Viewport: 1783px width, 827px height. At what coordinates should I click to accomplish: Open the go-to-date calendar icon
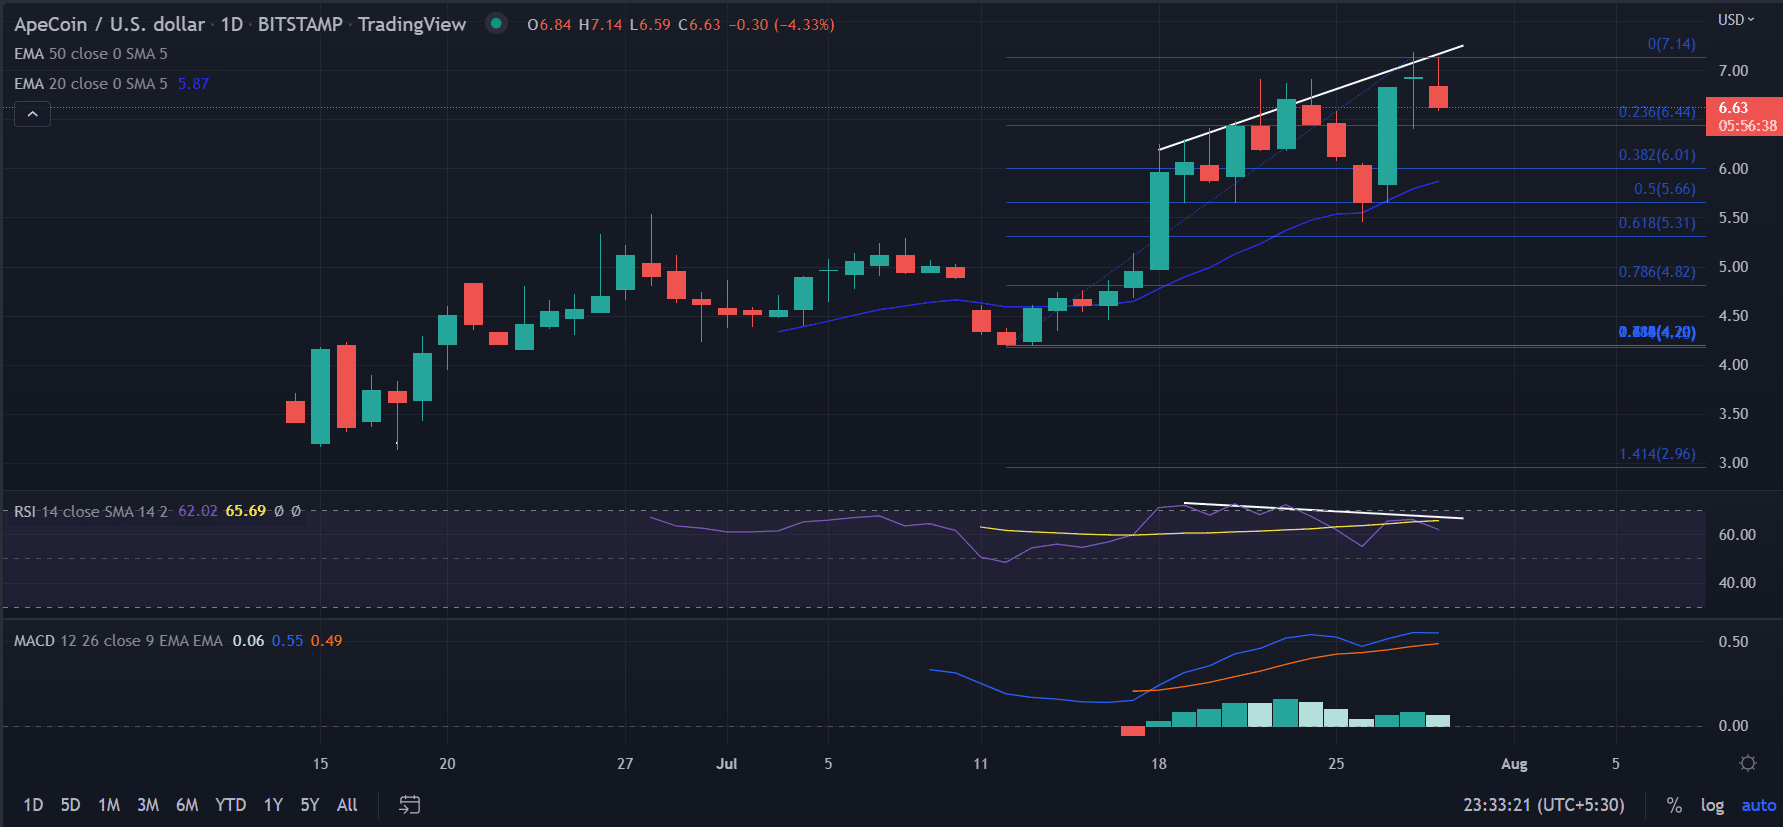coord(410,805)
